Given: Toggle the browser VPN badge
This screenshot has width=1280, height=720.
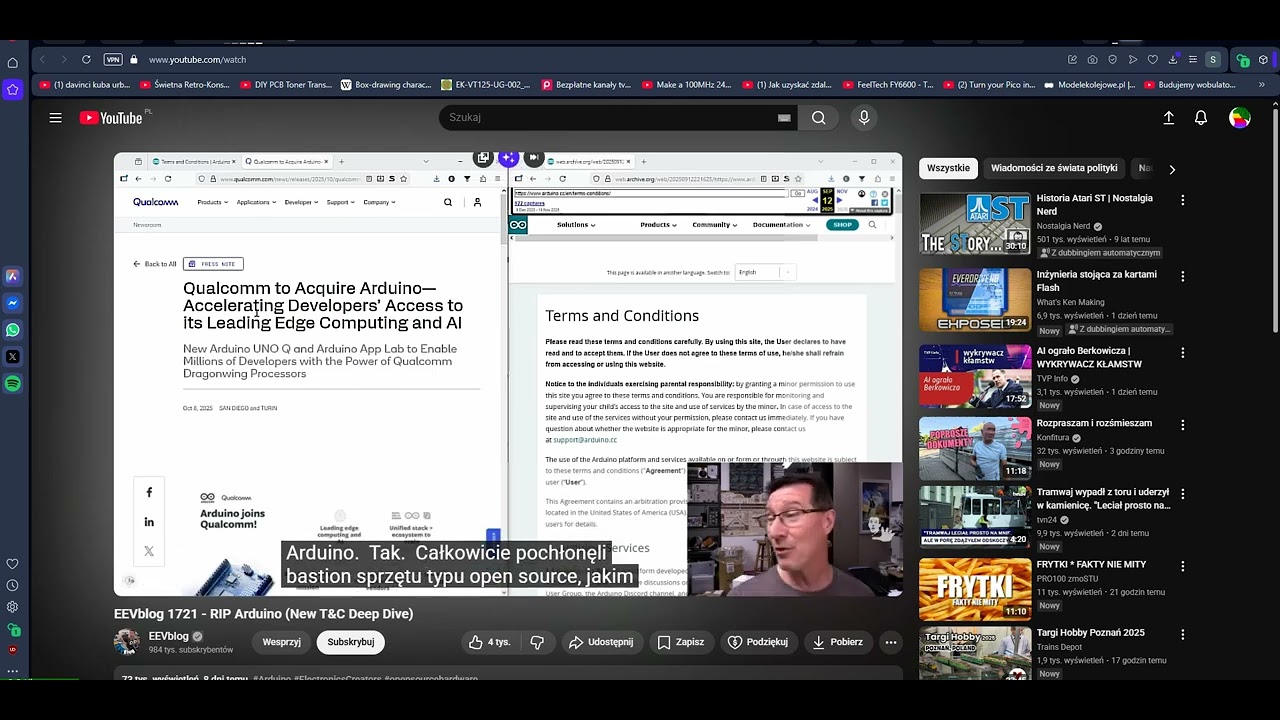Looking at the screenshot, I should 113,60.
